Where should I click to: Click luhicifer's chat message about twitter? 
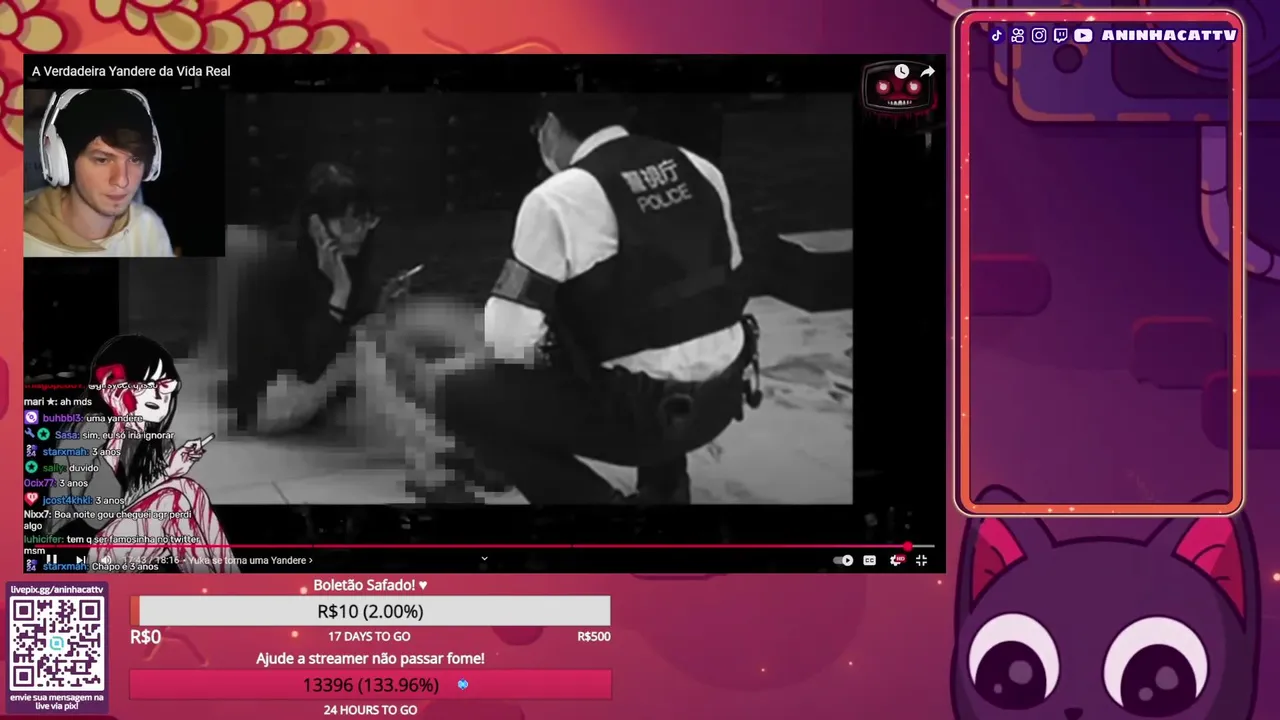[x=112, y=544]
